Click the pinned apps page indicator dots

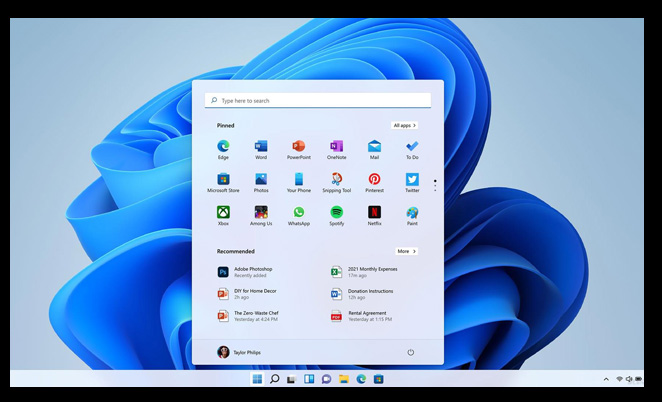click(x=435, y=186)
